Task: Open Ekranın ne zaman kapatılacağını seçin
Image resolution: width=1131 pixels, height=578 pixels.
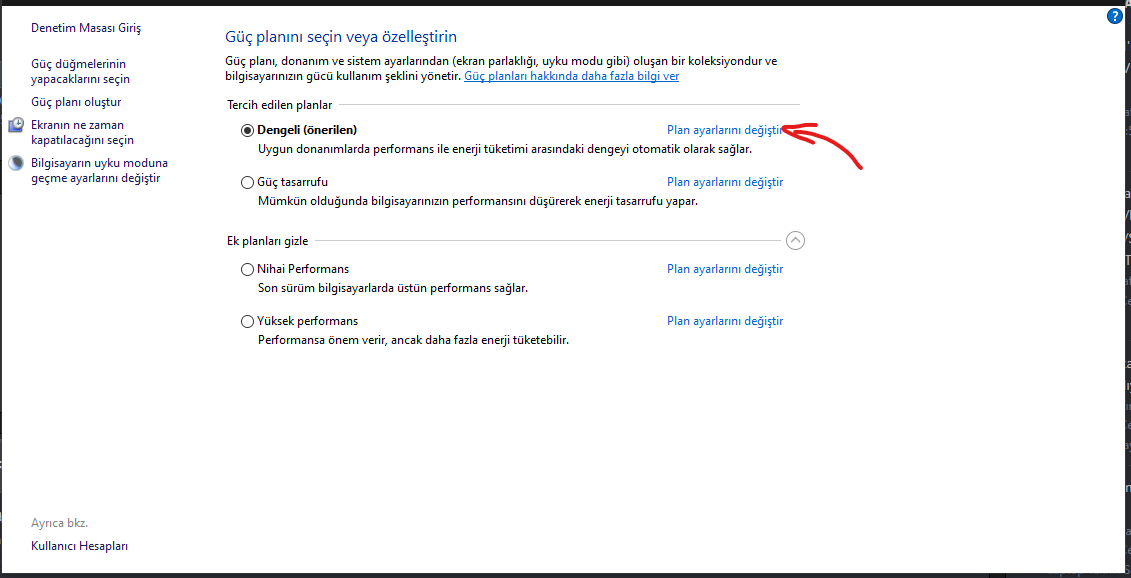Action: click(82, 132)
